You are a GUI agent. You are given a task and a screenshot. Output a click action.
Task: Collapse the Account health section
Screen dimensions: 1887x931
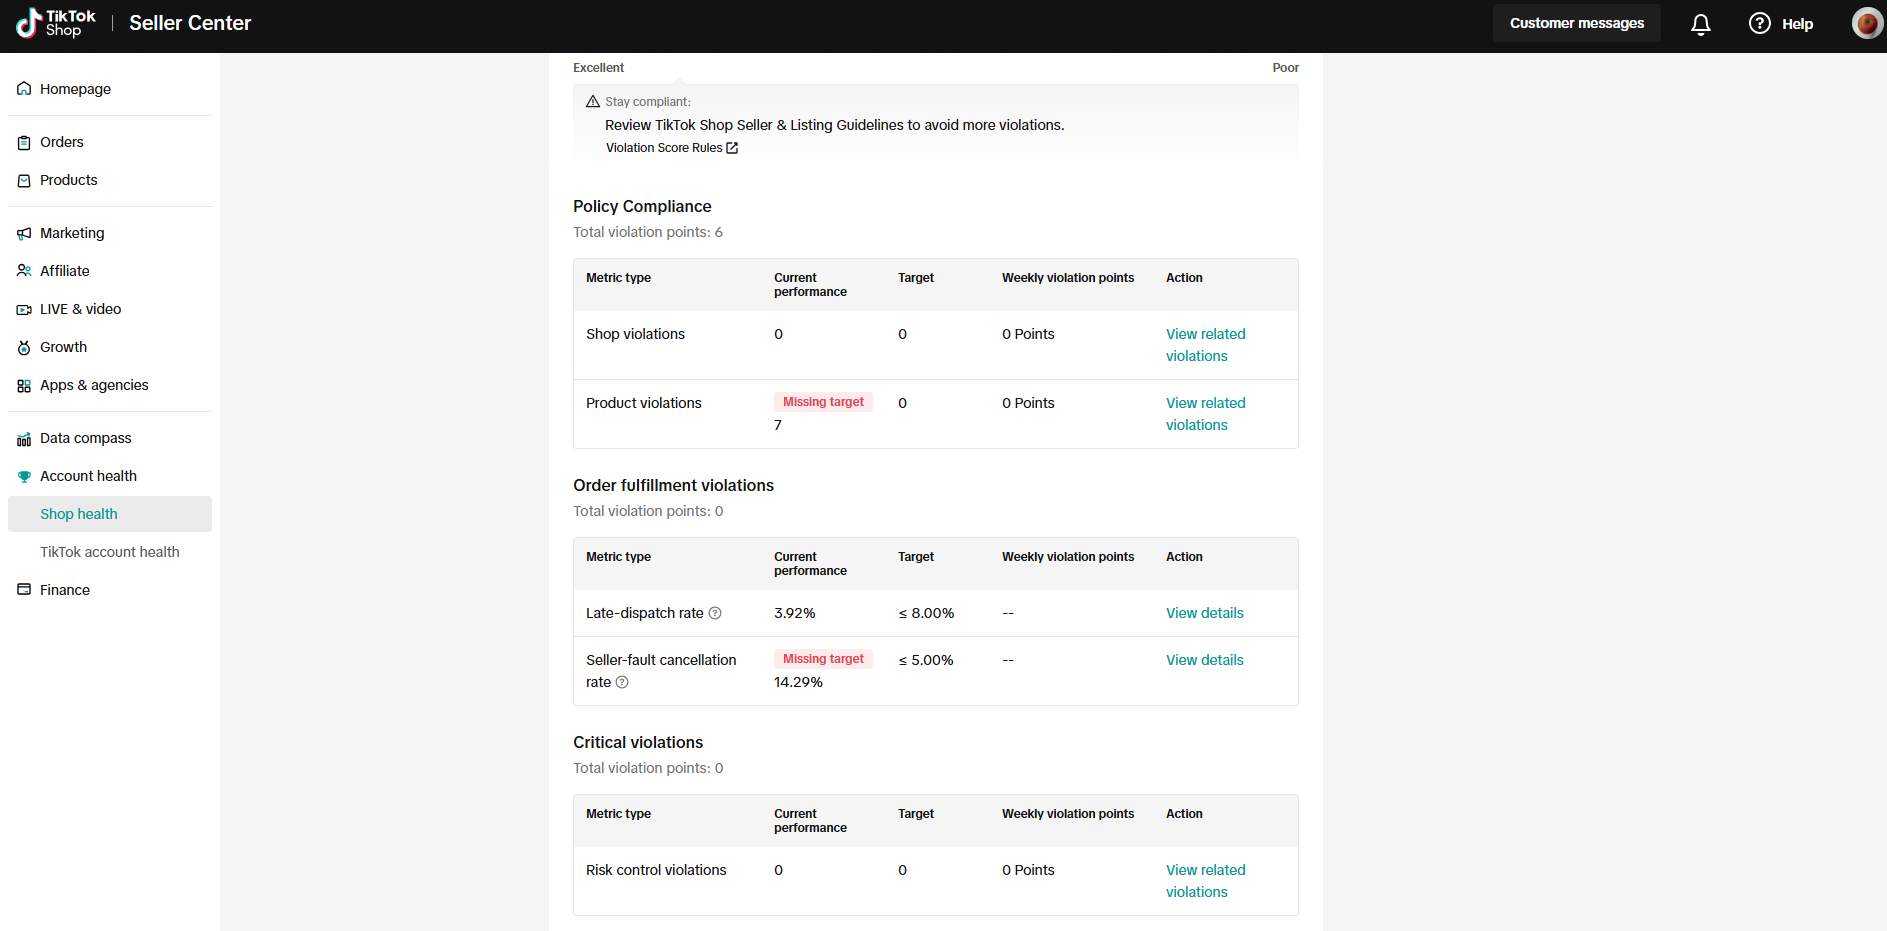(88, 476)
